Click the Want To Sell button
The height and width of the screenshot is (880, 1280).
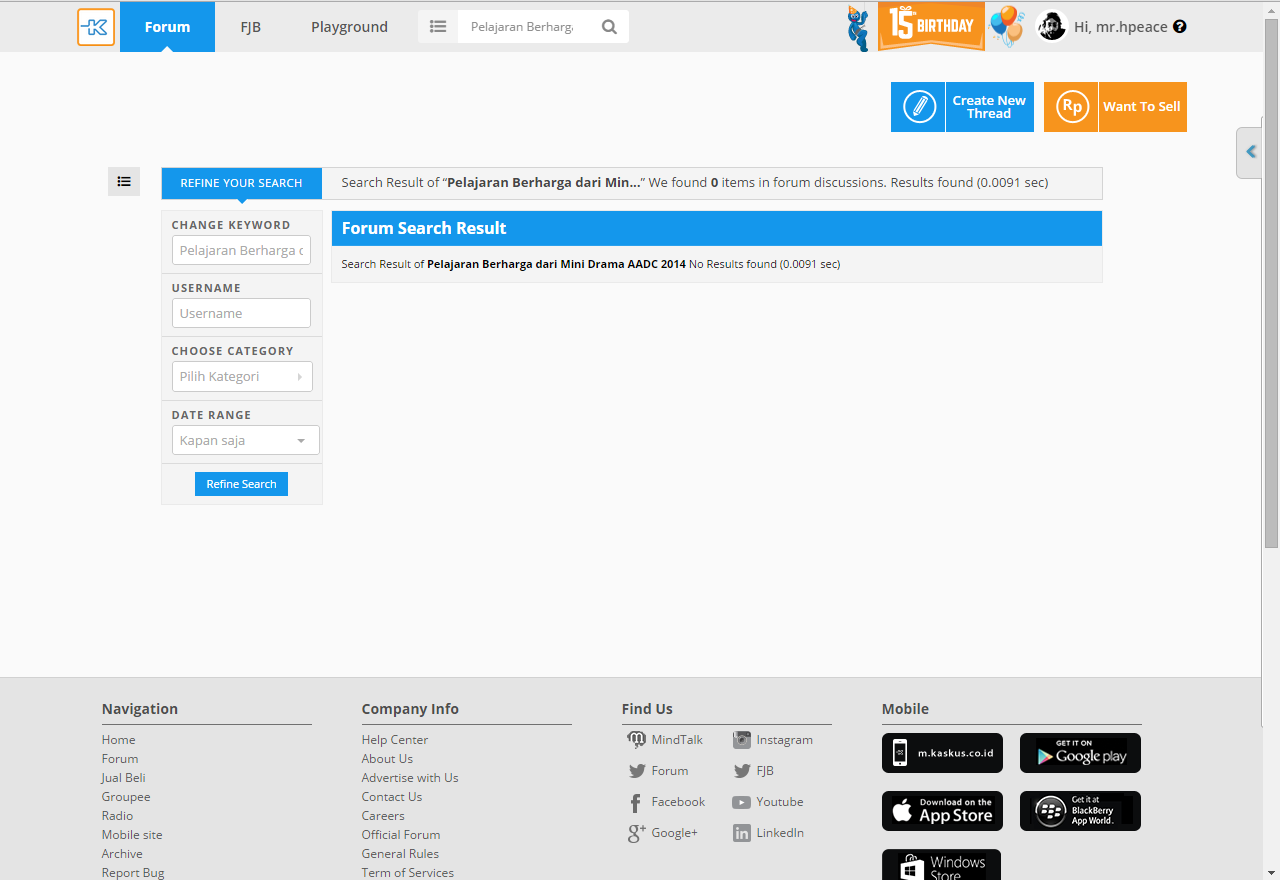(1115, 107)
